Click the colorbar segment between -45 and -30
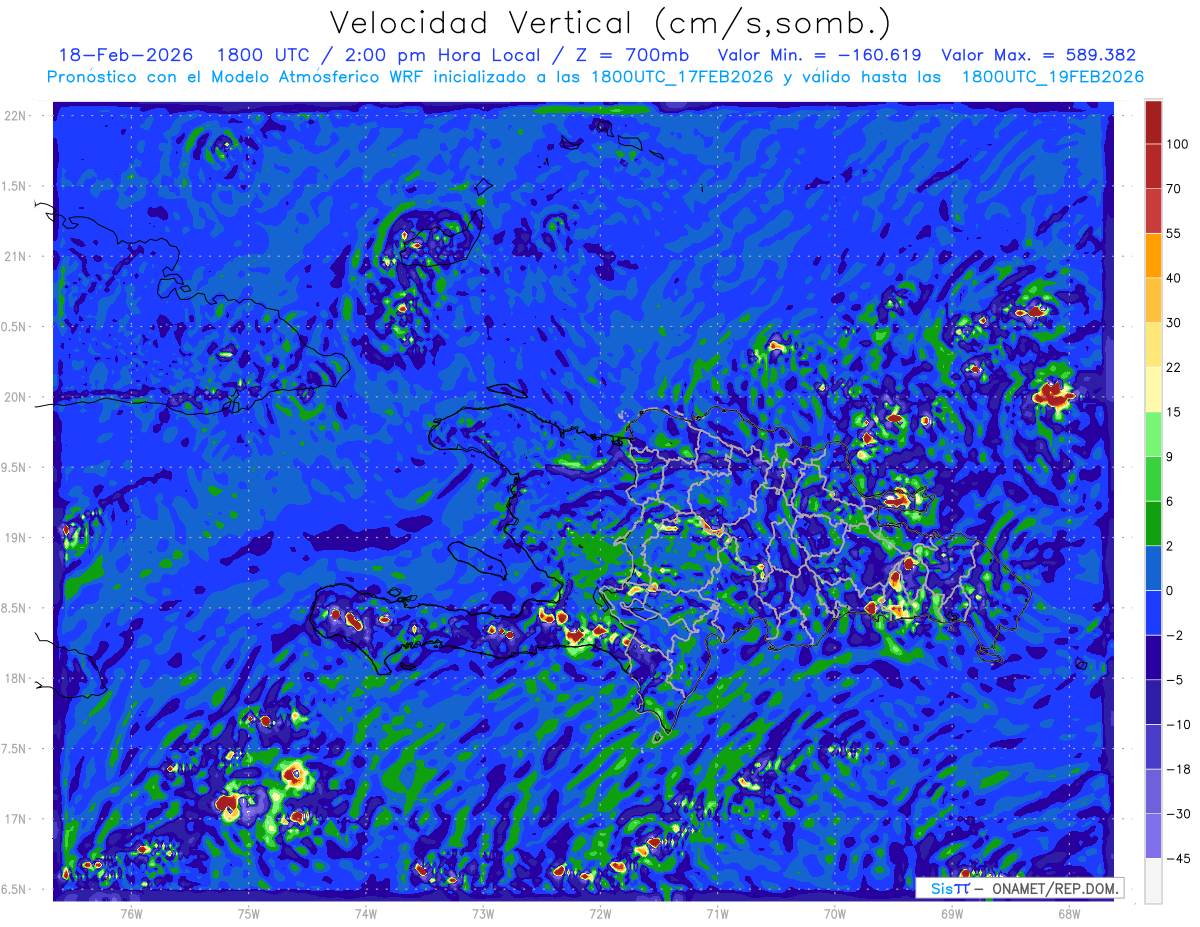The width and height of the screenshot is (1200, 927). click(1153, 835)
